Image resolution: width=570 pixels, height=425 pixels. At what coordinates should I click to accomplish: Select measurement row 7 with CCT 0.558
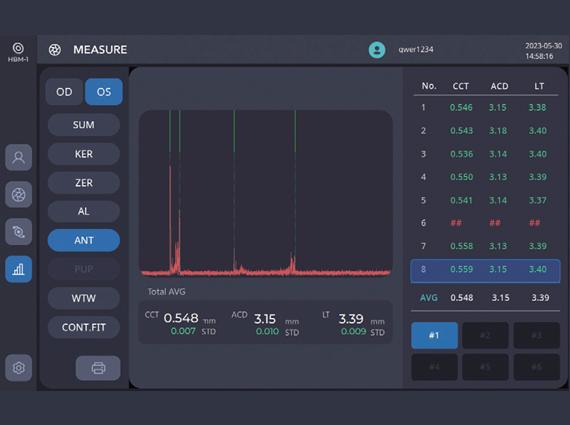point(485,246)
